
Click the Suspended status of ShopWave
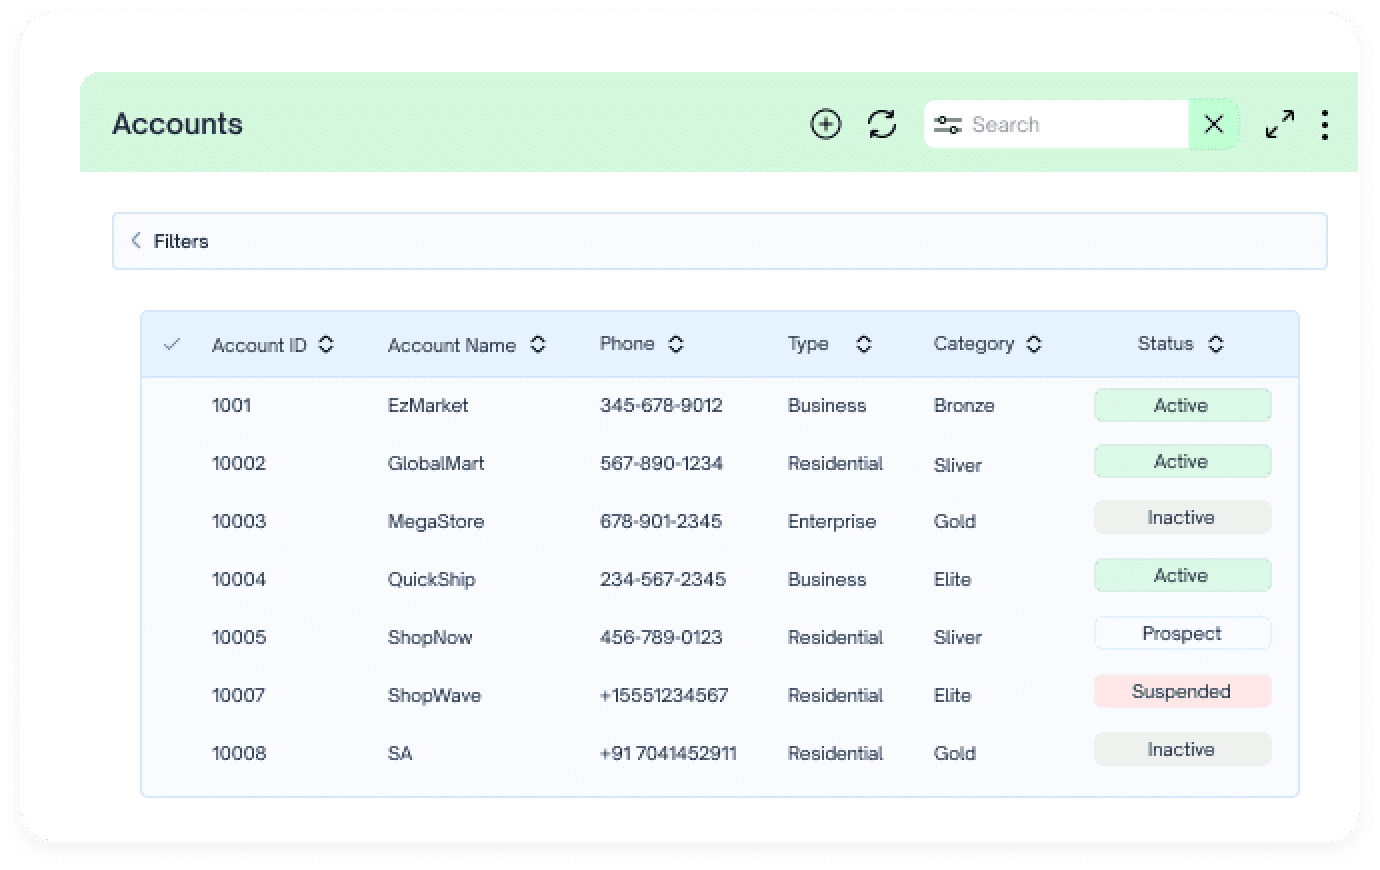tap(1182, 691)
